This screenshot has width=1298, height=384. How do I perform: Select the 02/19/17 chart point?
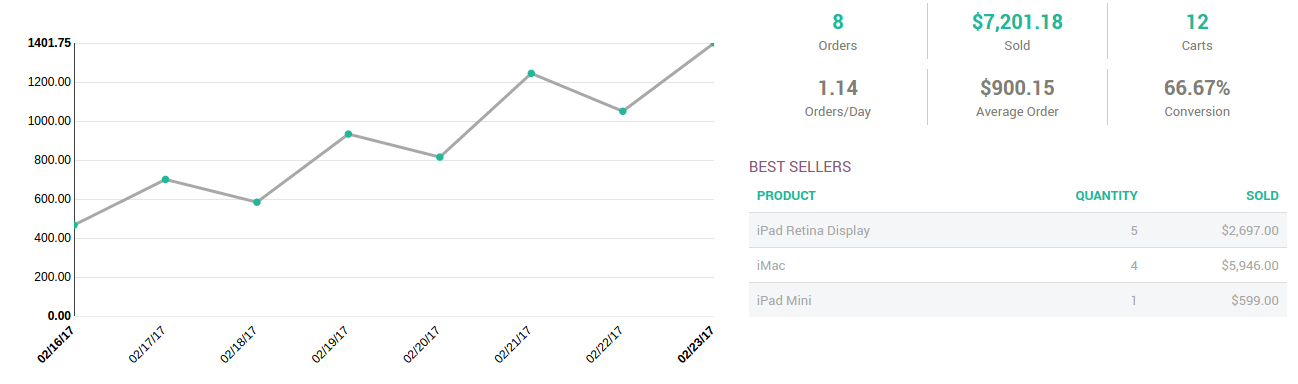[x=348, y=134]
